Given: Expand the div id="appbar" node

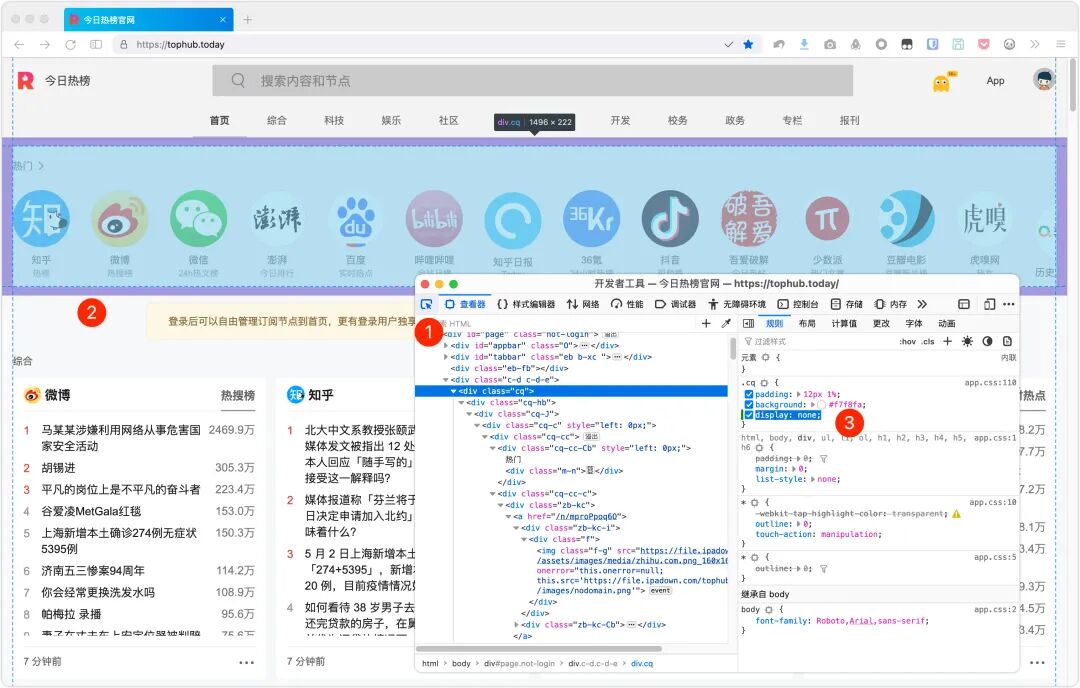Looking at the screenshot, I should pyautogui.click(x=446, y=346).
